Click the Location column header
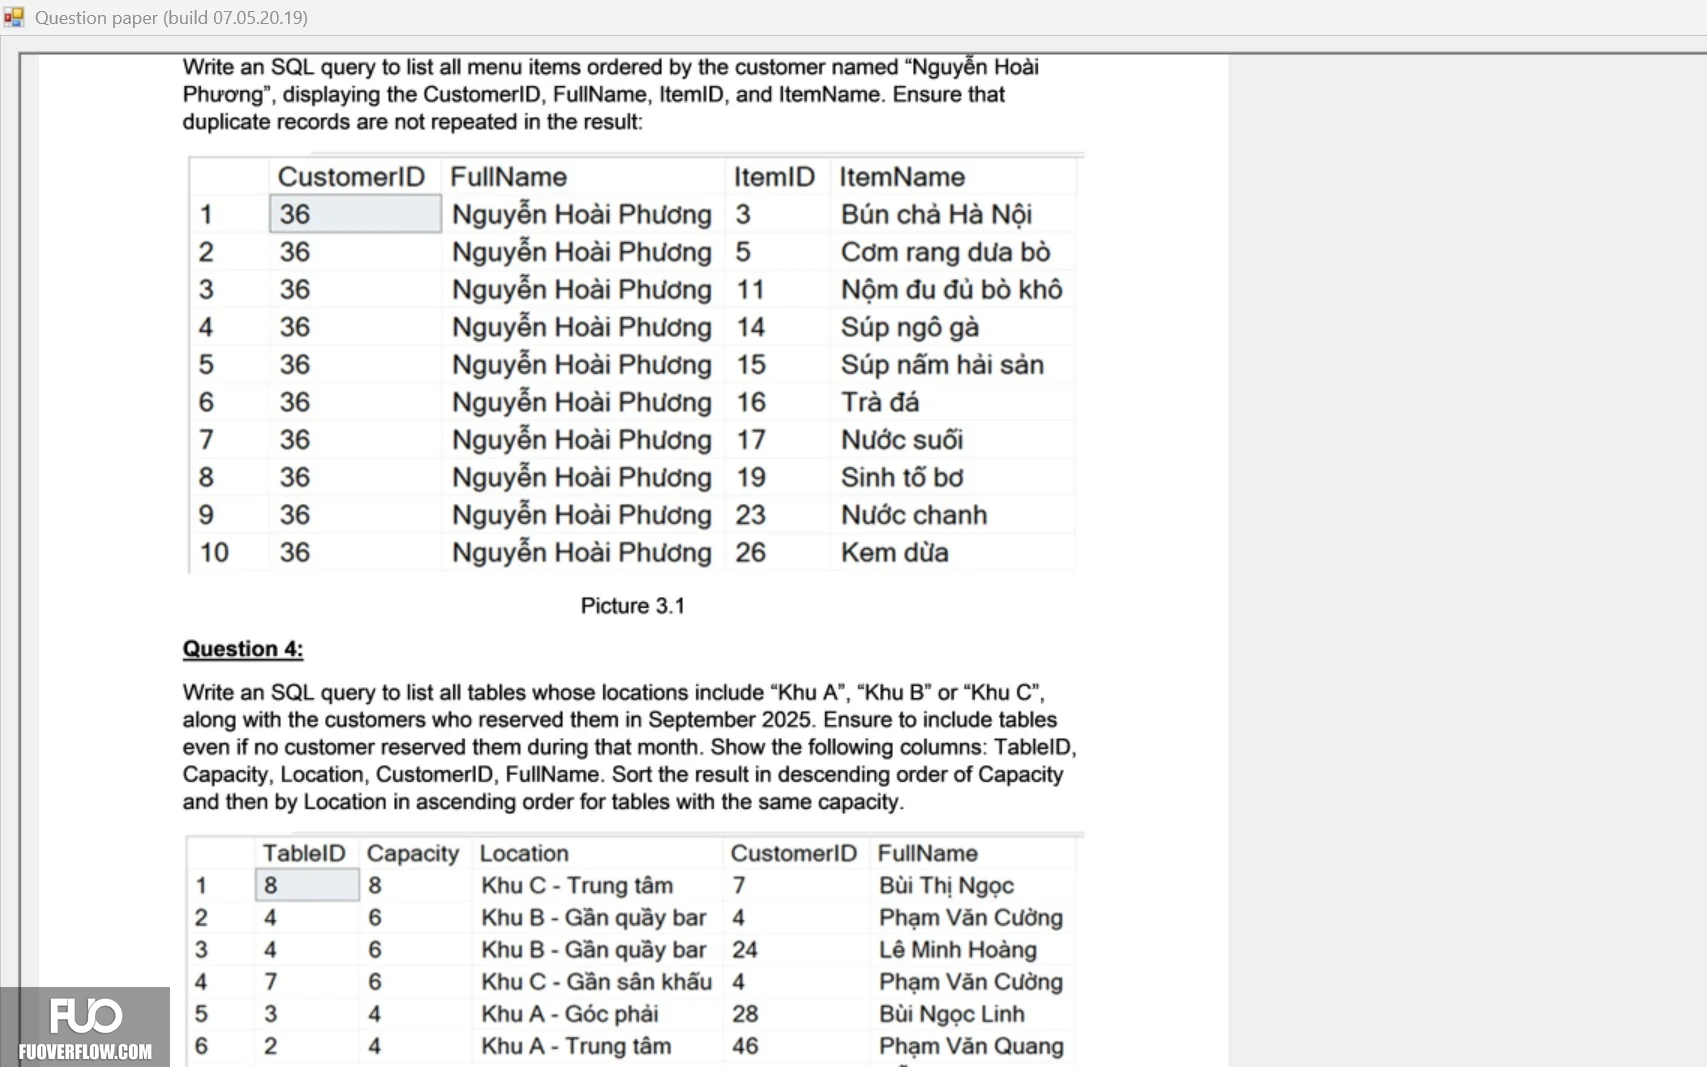Screen dimensions: 1707x1067 [524, 853]
